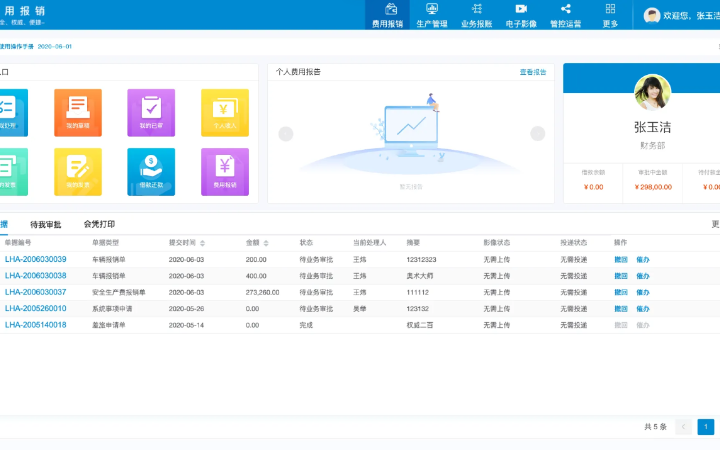The image size is (720, 450).
Task: Open the green invoice tile at left edge
Action: click(13, 172)
